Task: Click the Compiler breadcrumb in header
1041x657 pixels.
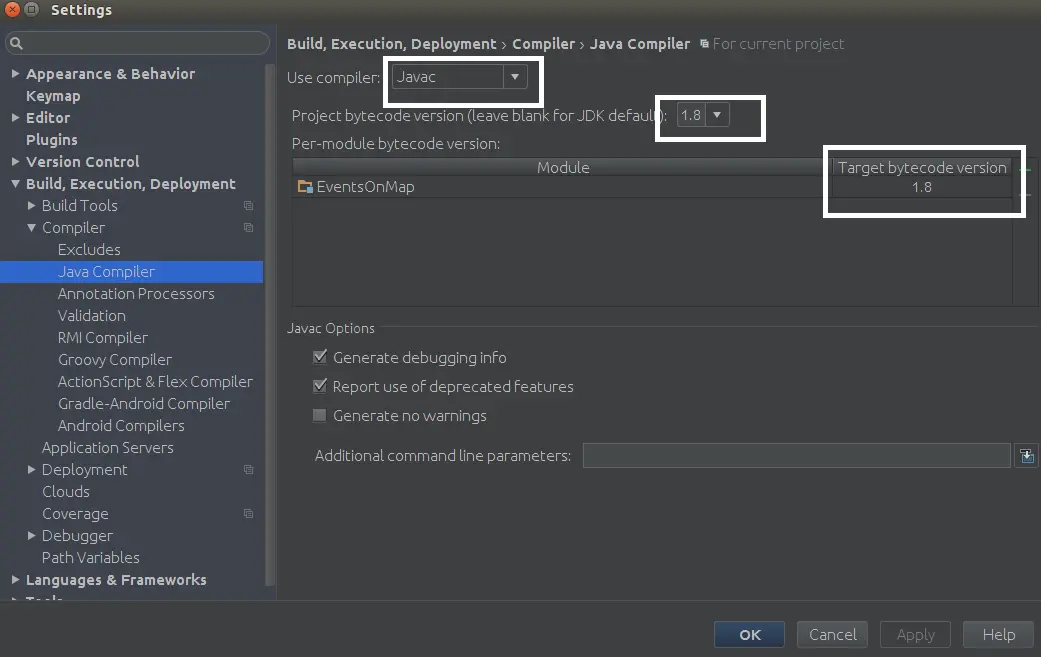Action: 543,44
